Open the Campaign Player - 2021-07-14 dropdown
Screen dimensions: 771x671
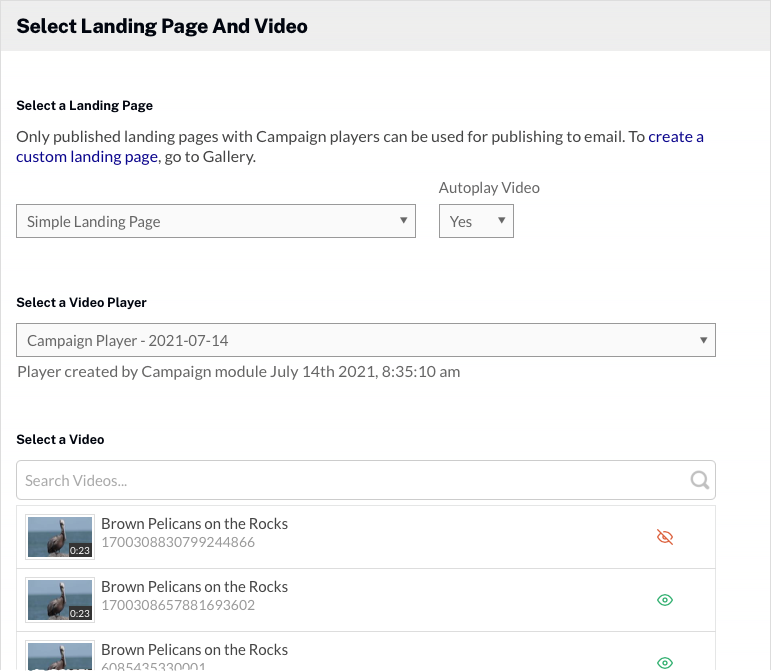pos(365,340)
